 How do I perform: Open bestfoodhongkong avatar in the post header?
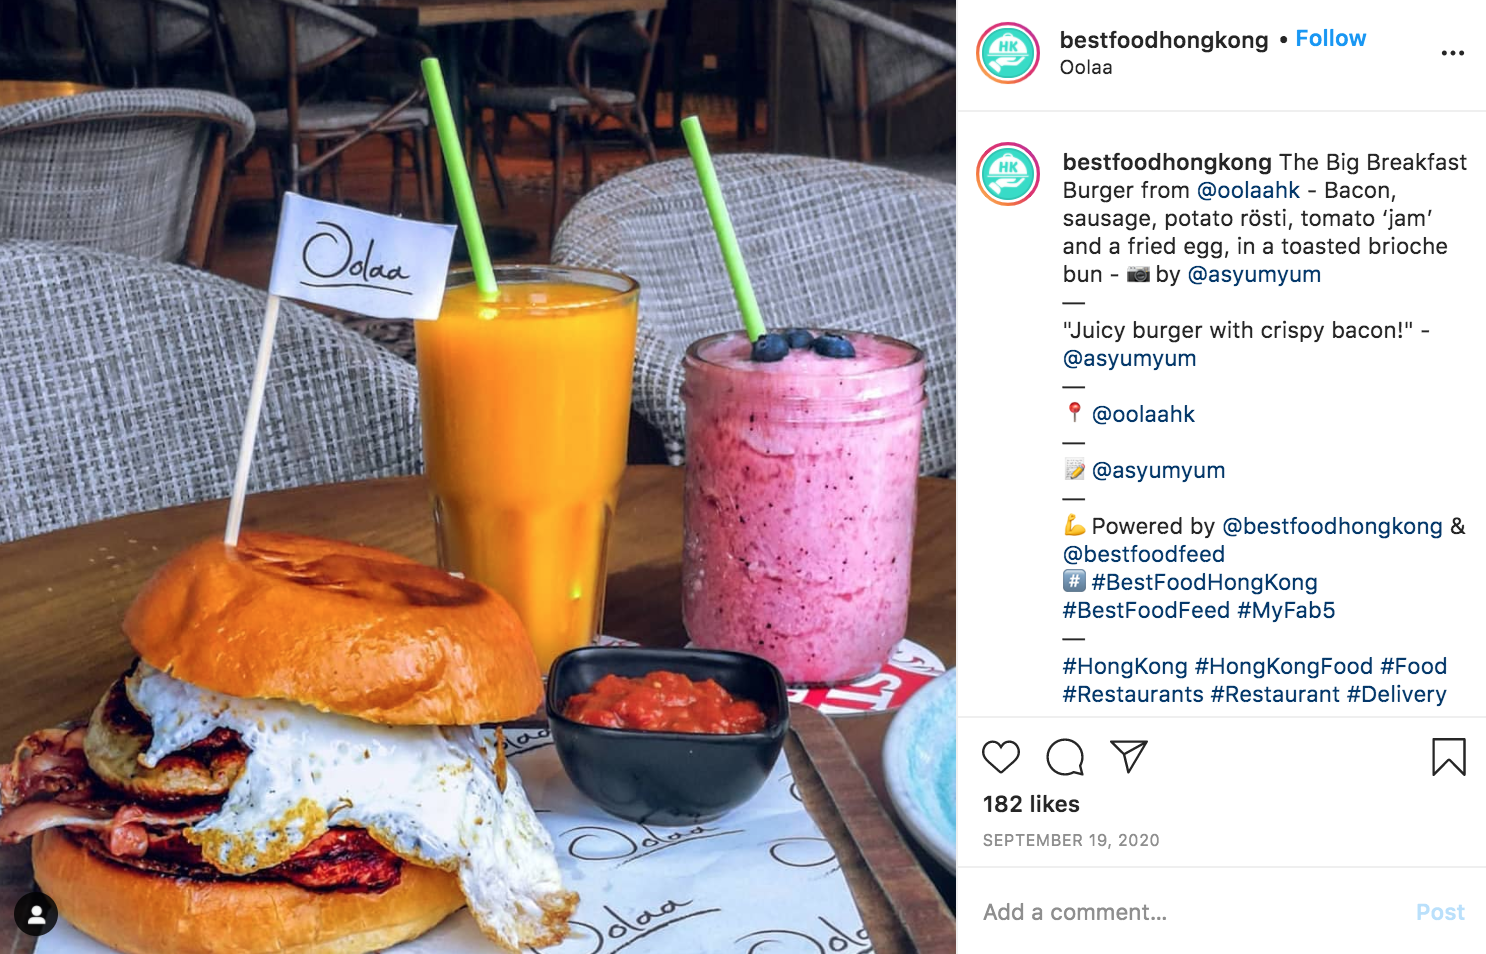(x=1008, y=53)
